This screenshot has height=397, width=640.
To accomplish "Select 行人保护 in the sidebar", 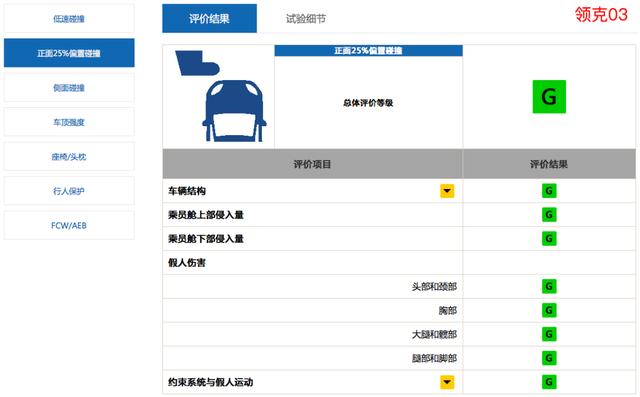I will pyautogui.click(x=69, y=191).
